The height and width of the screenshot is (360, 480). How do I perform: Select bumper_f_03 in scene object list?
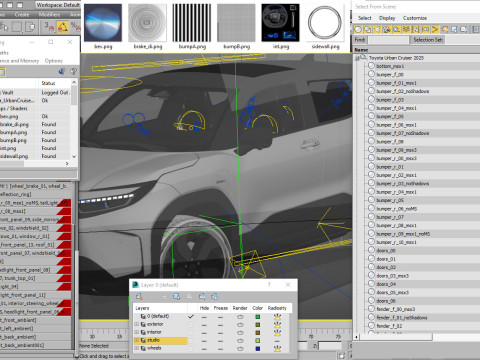pos(390,100)
